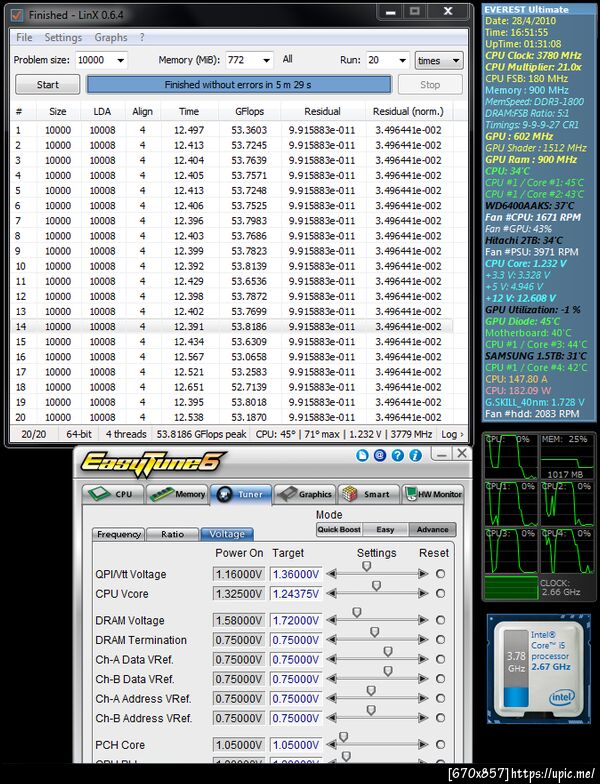Open EasyTune6 info icon

(x=415, y=455)
